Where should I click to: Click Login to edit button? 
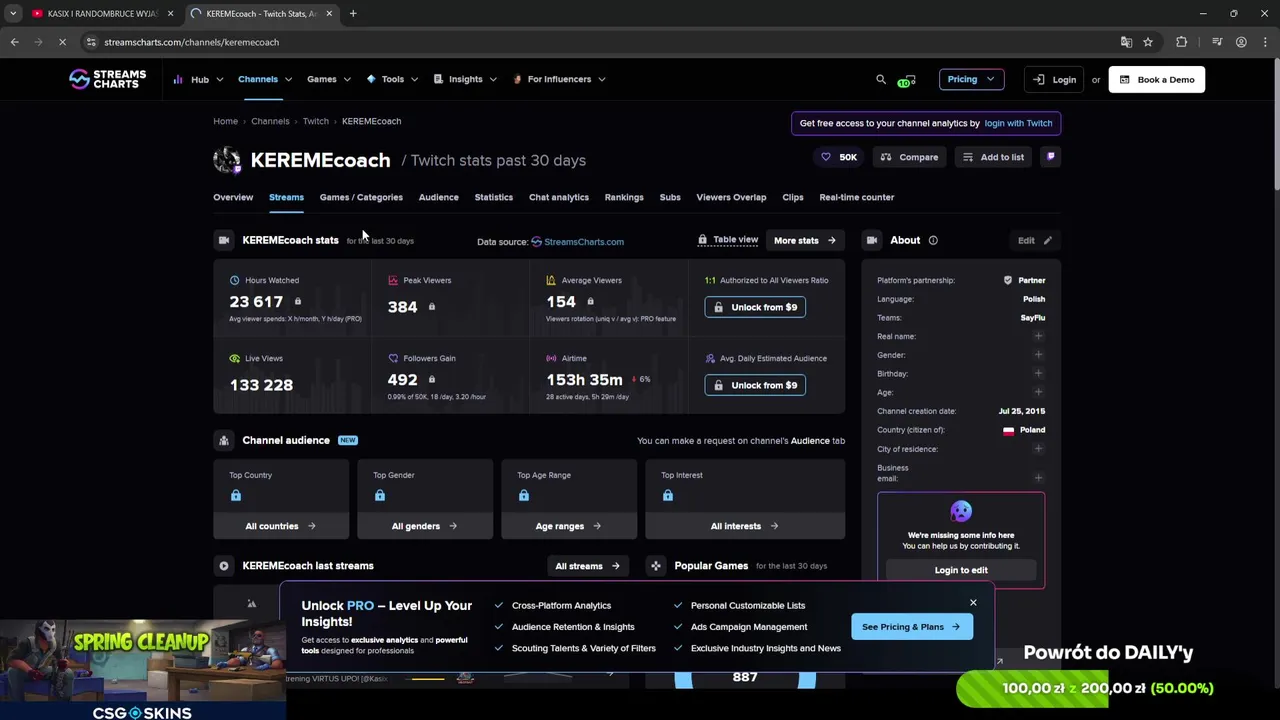(x=961, y=570)
